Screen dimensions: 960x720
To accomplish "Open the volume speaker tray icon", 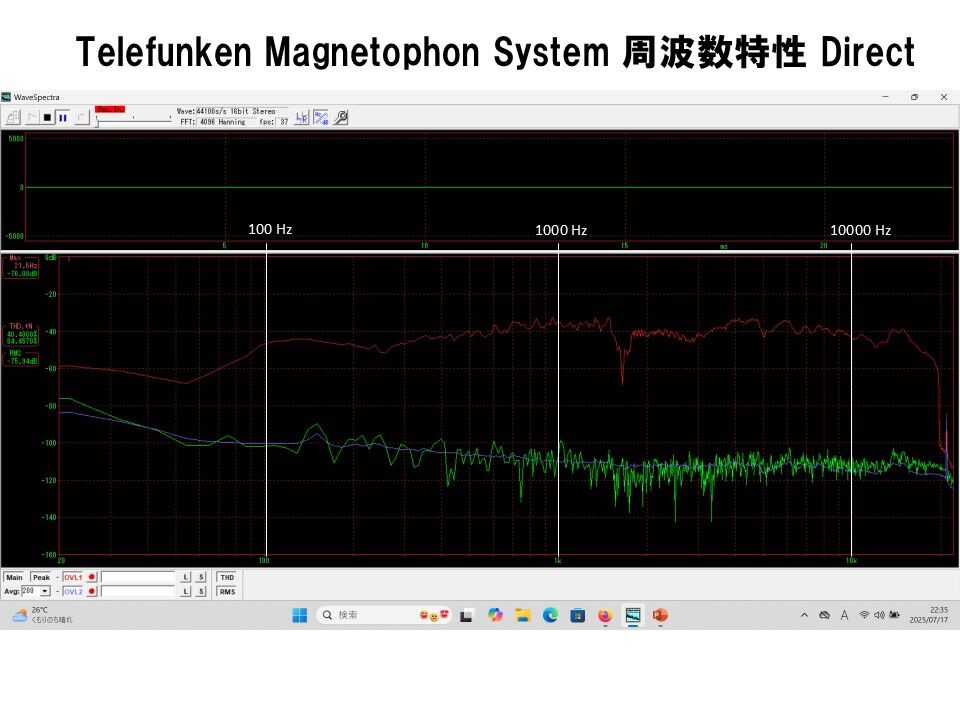I will [879, 615].
